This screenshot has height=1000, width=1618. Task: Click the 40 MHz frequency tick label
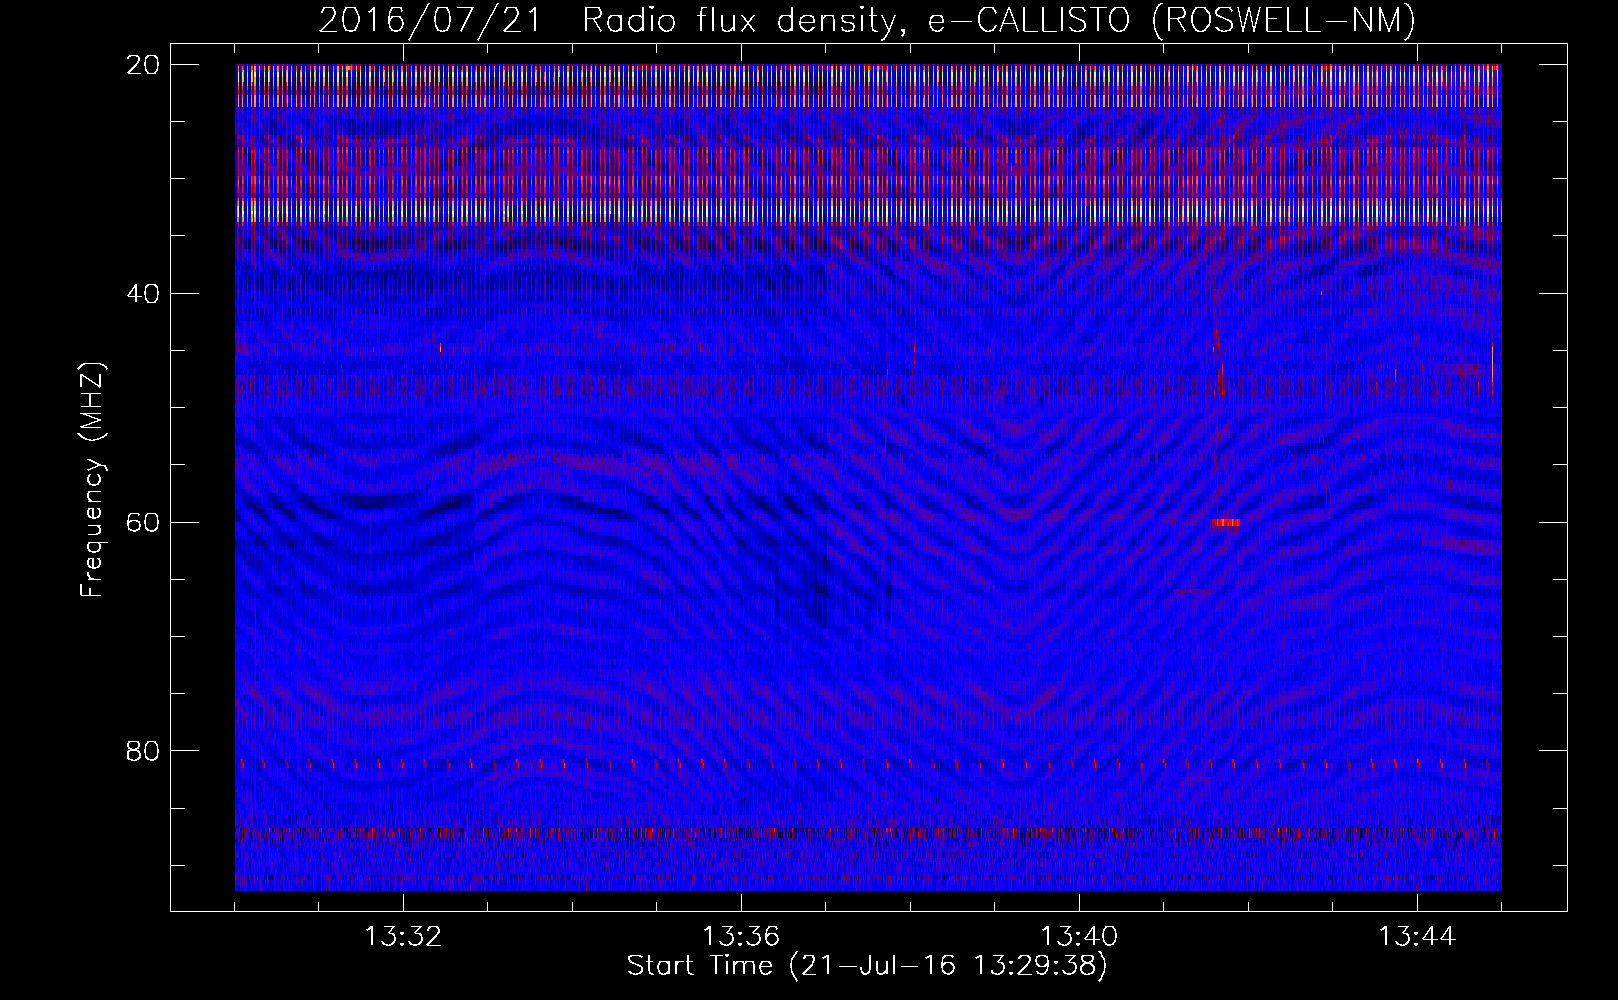[x=143, y=293]
